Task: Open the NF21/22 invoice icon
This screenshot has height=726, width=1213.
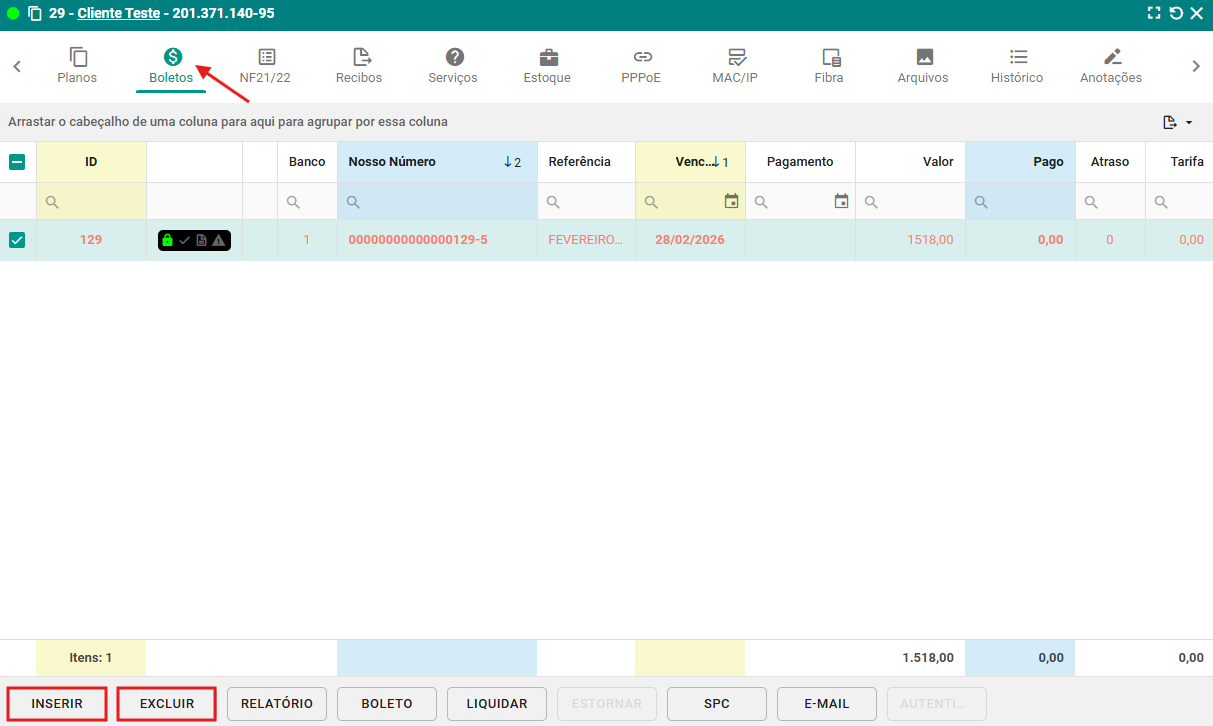Action: pyautogui.click(x=266, y=57)
